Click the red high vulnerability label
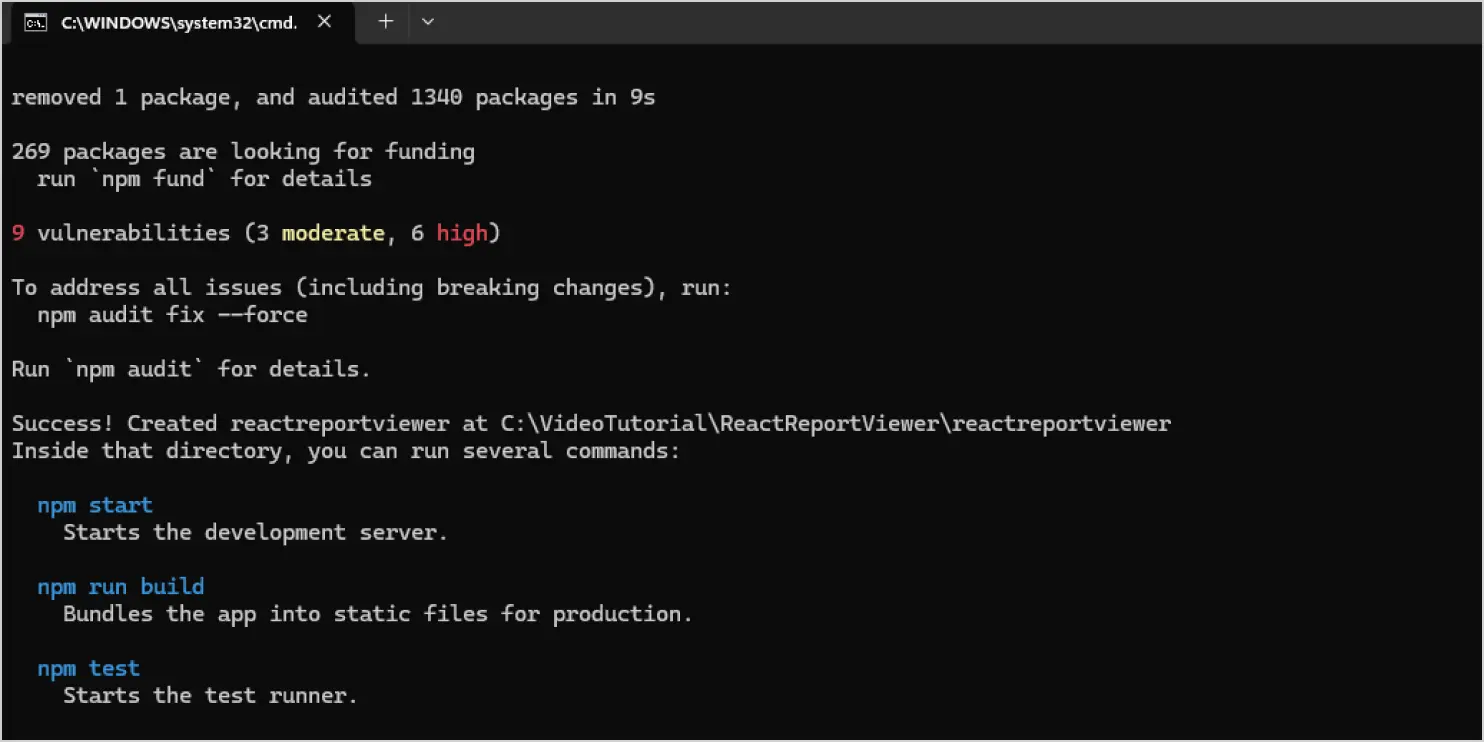The height and width of the screenshot is (742, 1484). [462, 232]
